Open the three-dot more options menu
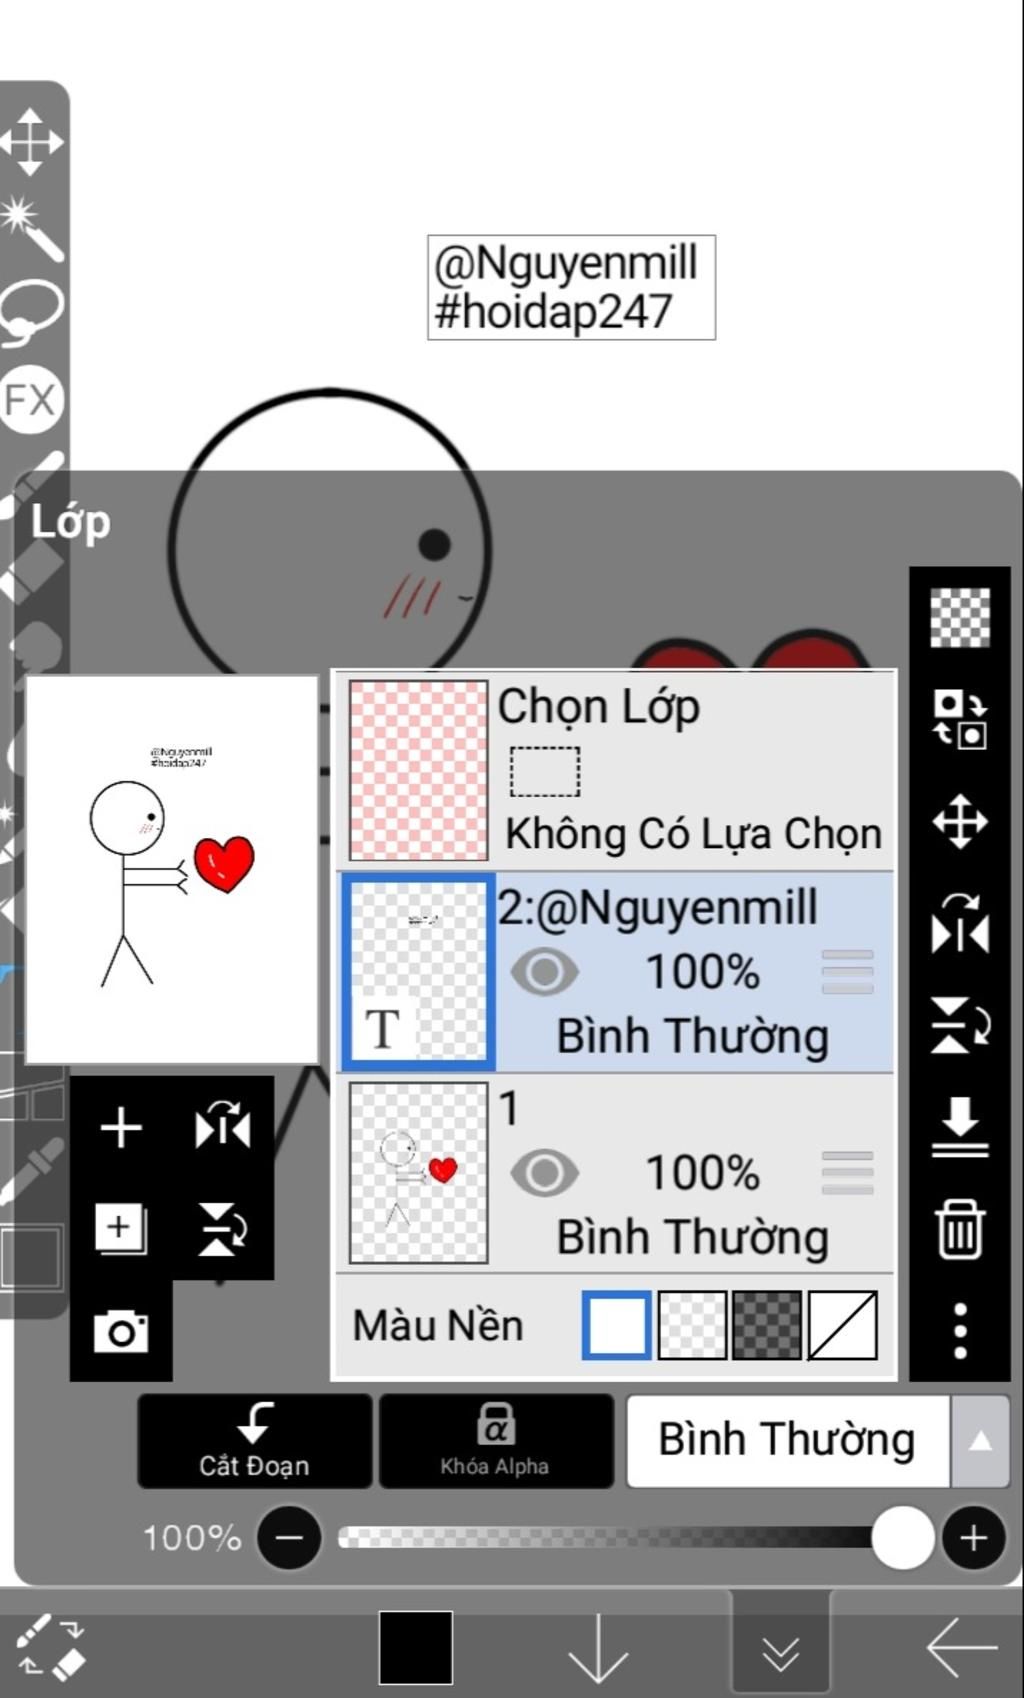This screenshot has height=1698, width=1024. (x=960, y=1331)
